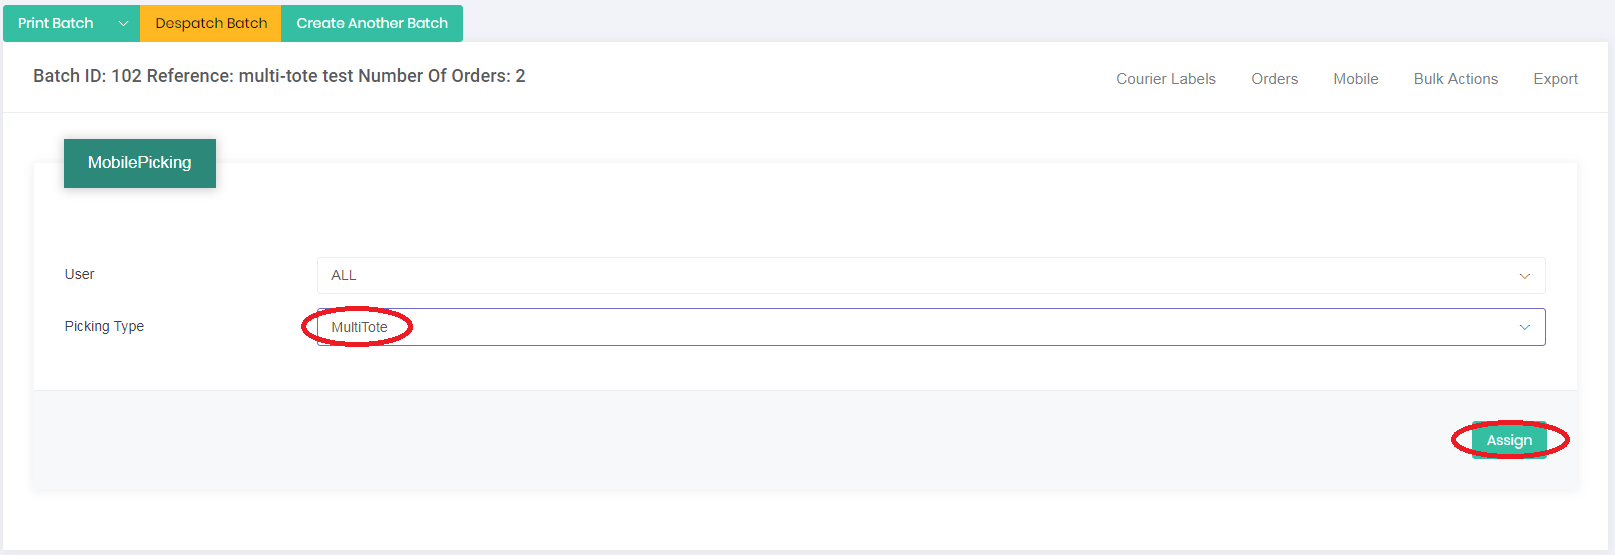This screenshot has width=1615, height=555.
Task: Click the Picking Type field label
Action: pos(104,326)
